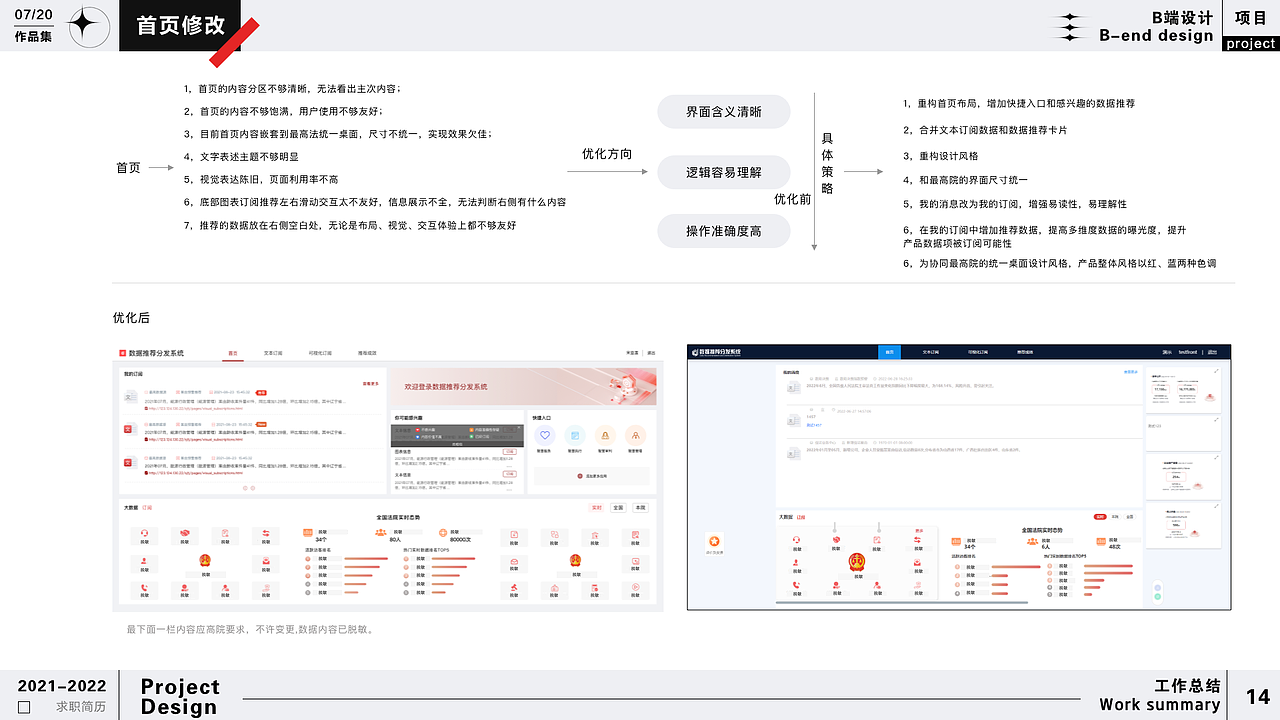Select 本院 pill in right mockup

tap(1115, 517)
